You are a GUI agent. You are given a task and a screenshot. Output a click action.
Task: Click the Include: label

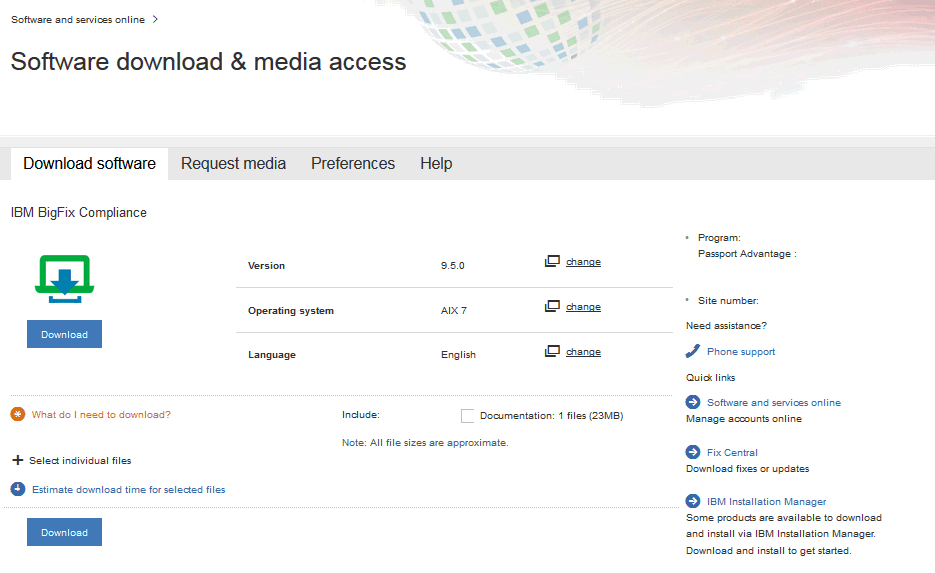[x=360, y=414]
